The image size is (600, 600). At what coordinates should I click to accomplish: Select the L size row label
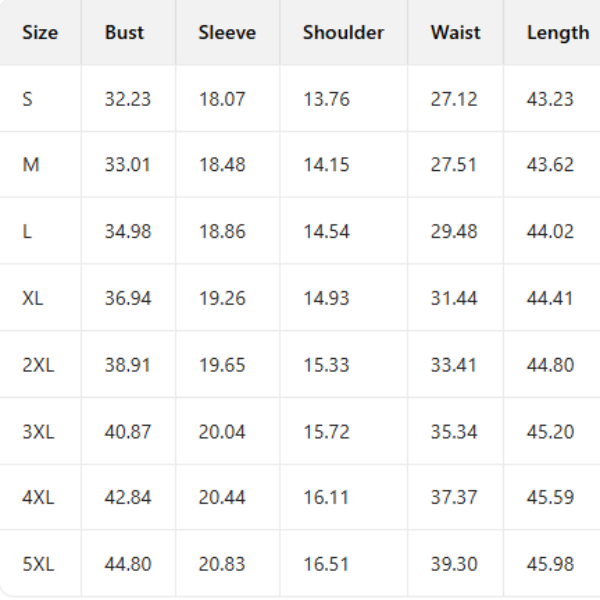pyautogui.click(x=27, y=232)
